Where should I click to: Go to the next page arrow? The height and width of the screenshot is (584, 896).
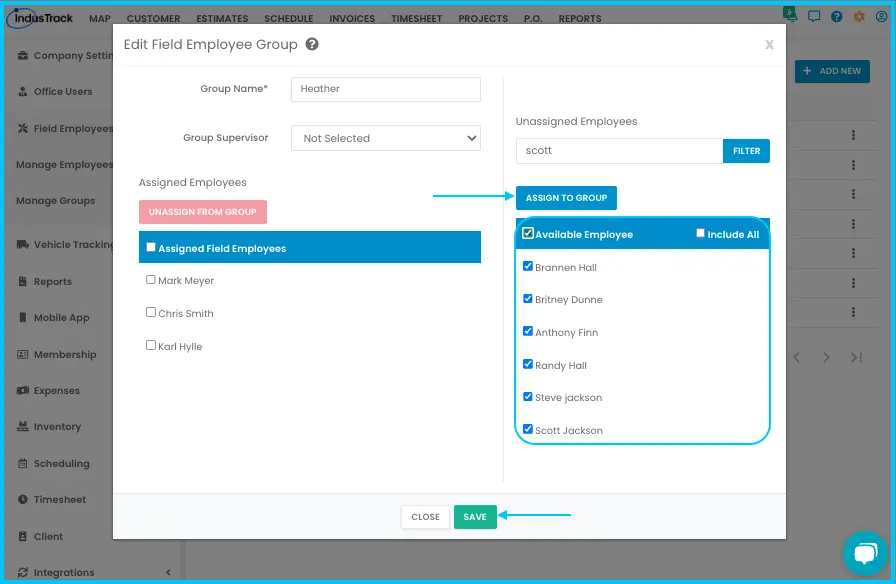click(x=826, y=358)
